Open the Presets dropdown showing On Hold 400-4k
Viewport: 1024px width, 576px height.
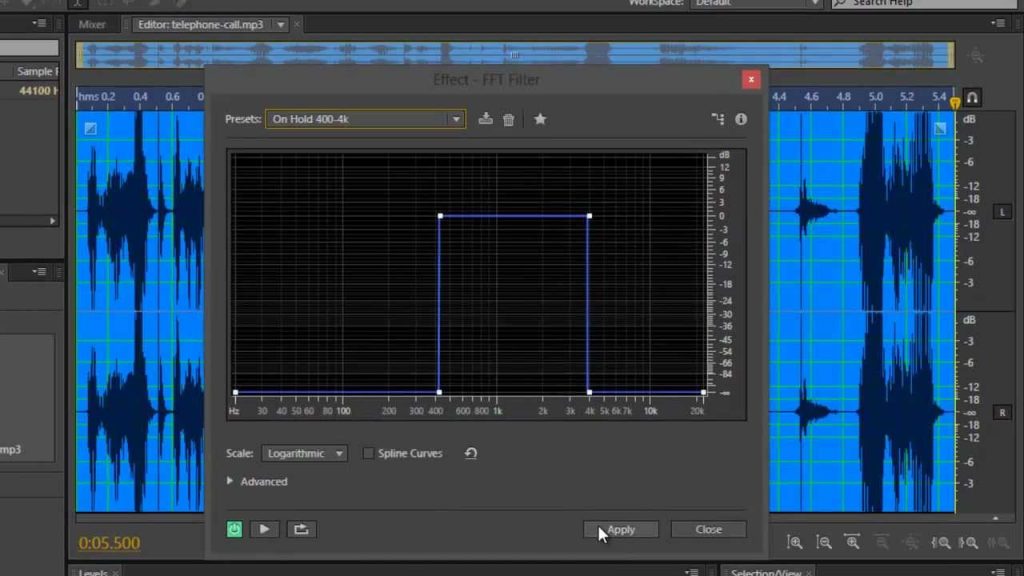365,119
